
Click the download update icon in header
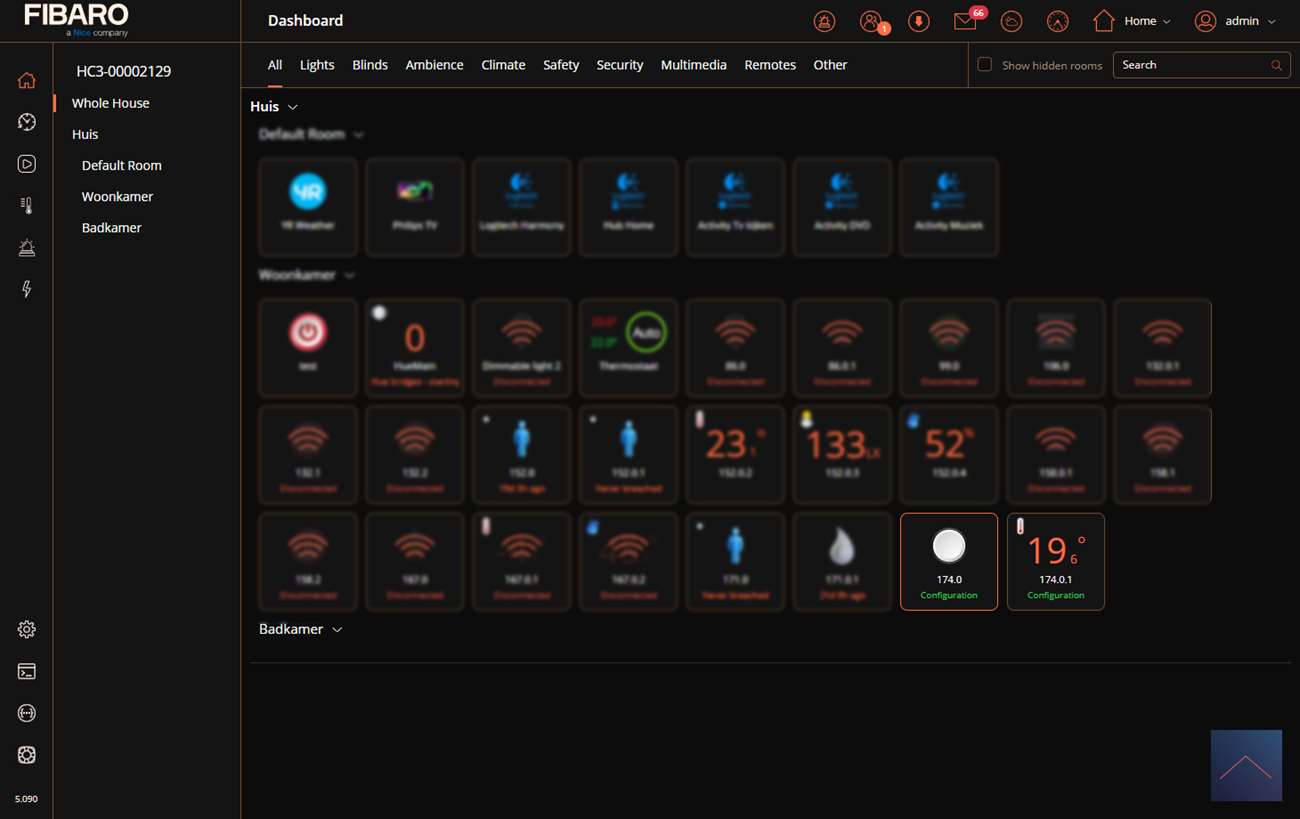click(x=918, y=21)
